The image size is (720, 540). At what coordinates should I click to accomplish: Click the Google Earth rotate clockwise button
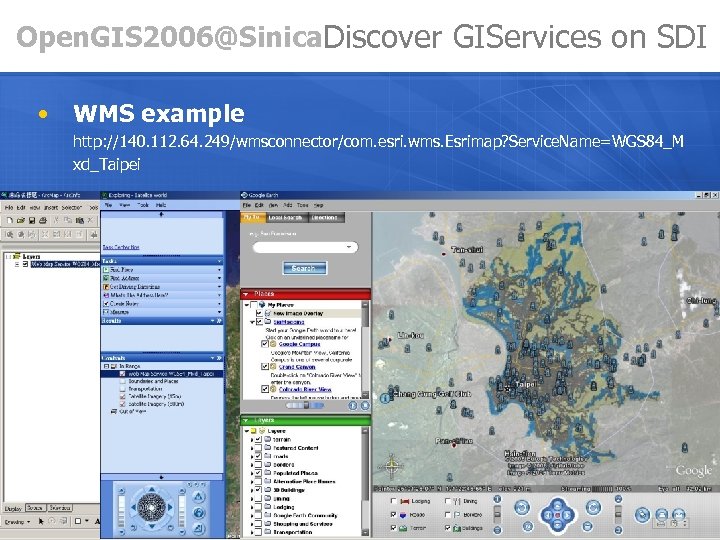pyautogui.click(x=593, y=507)
